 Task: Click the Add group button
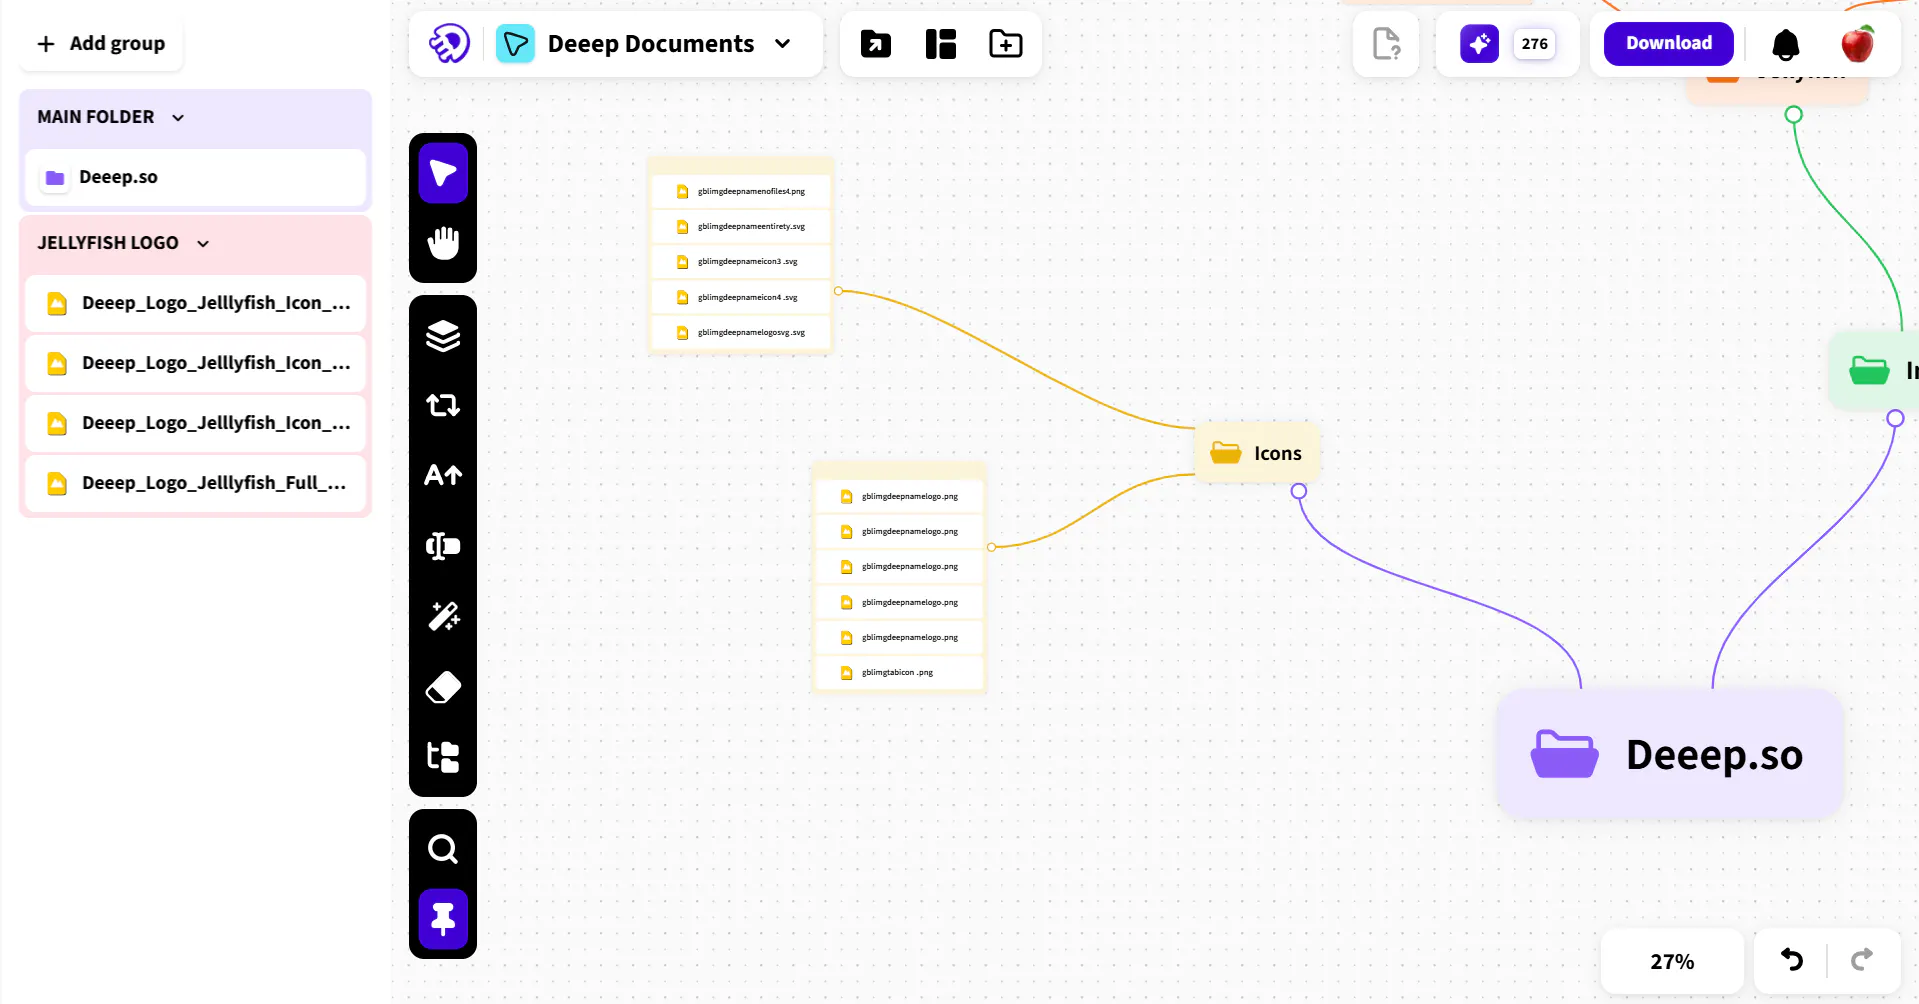point(101,44)
